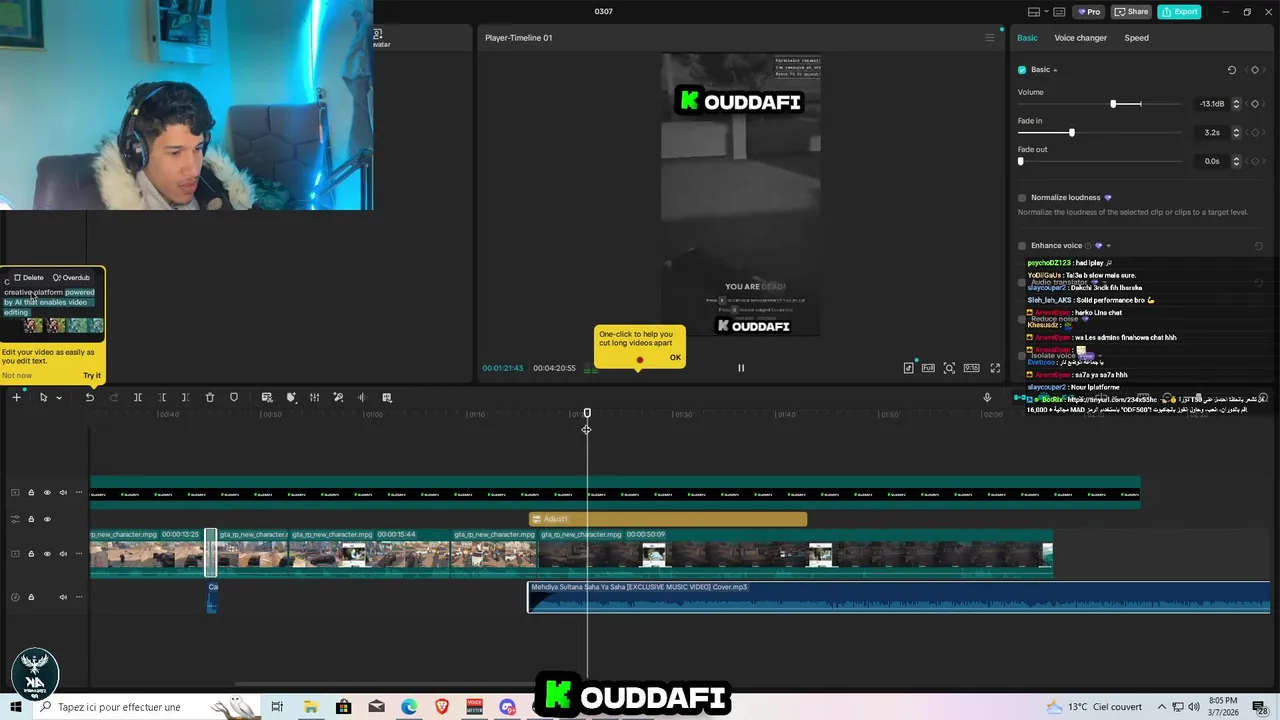Screen dimensions: 1280x720
Task: Uncheck the Basic section checkbox
Action: [1022, 70]
